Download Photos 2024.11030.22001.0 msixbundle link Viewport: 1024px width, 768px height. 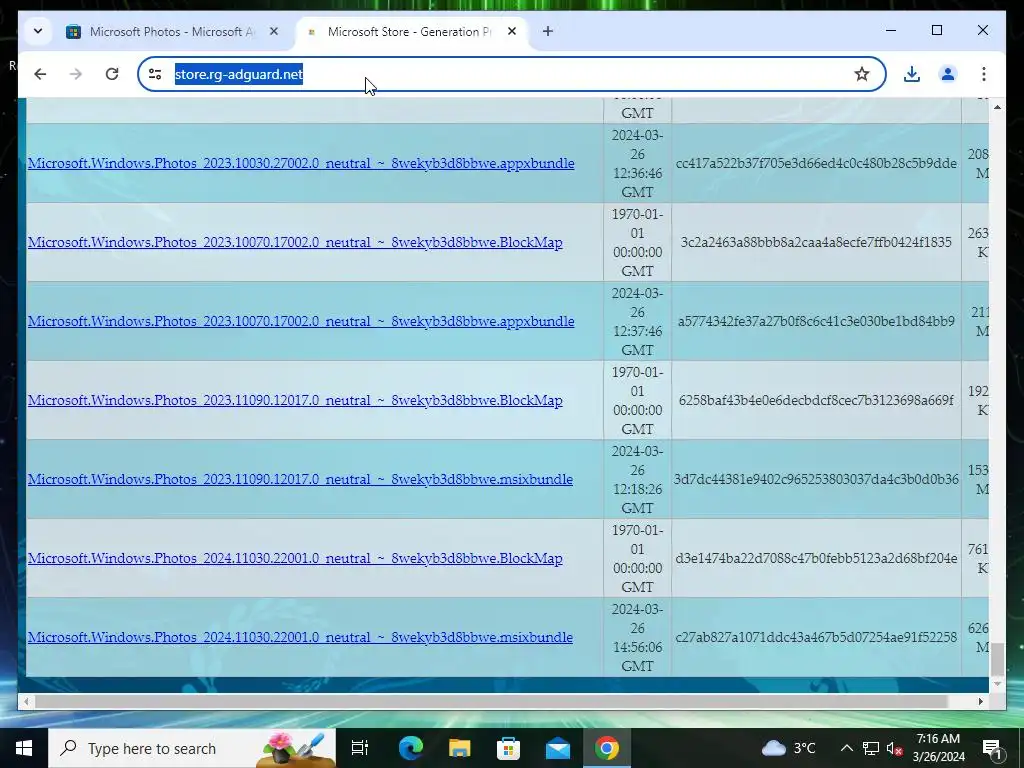click(300, 637)
